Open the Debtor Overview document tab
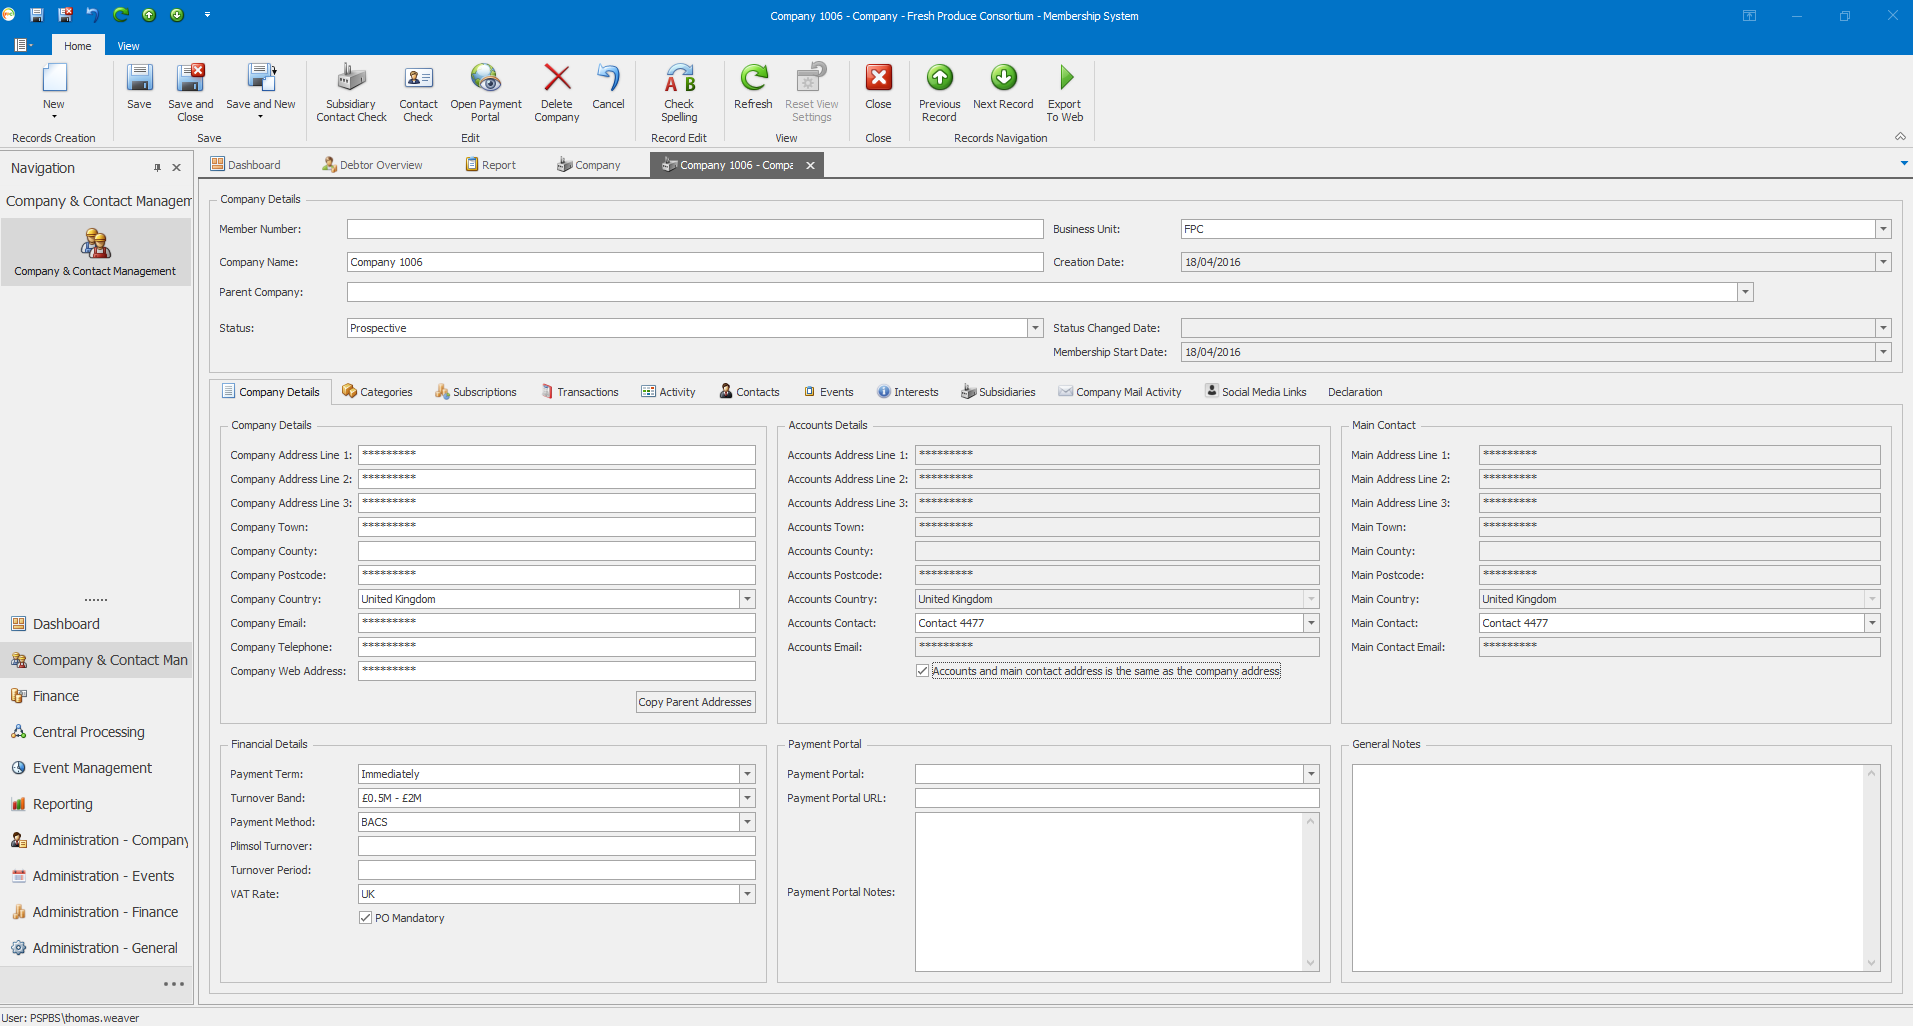1913x1026 pixels. (x=372, y=165)
